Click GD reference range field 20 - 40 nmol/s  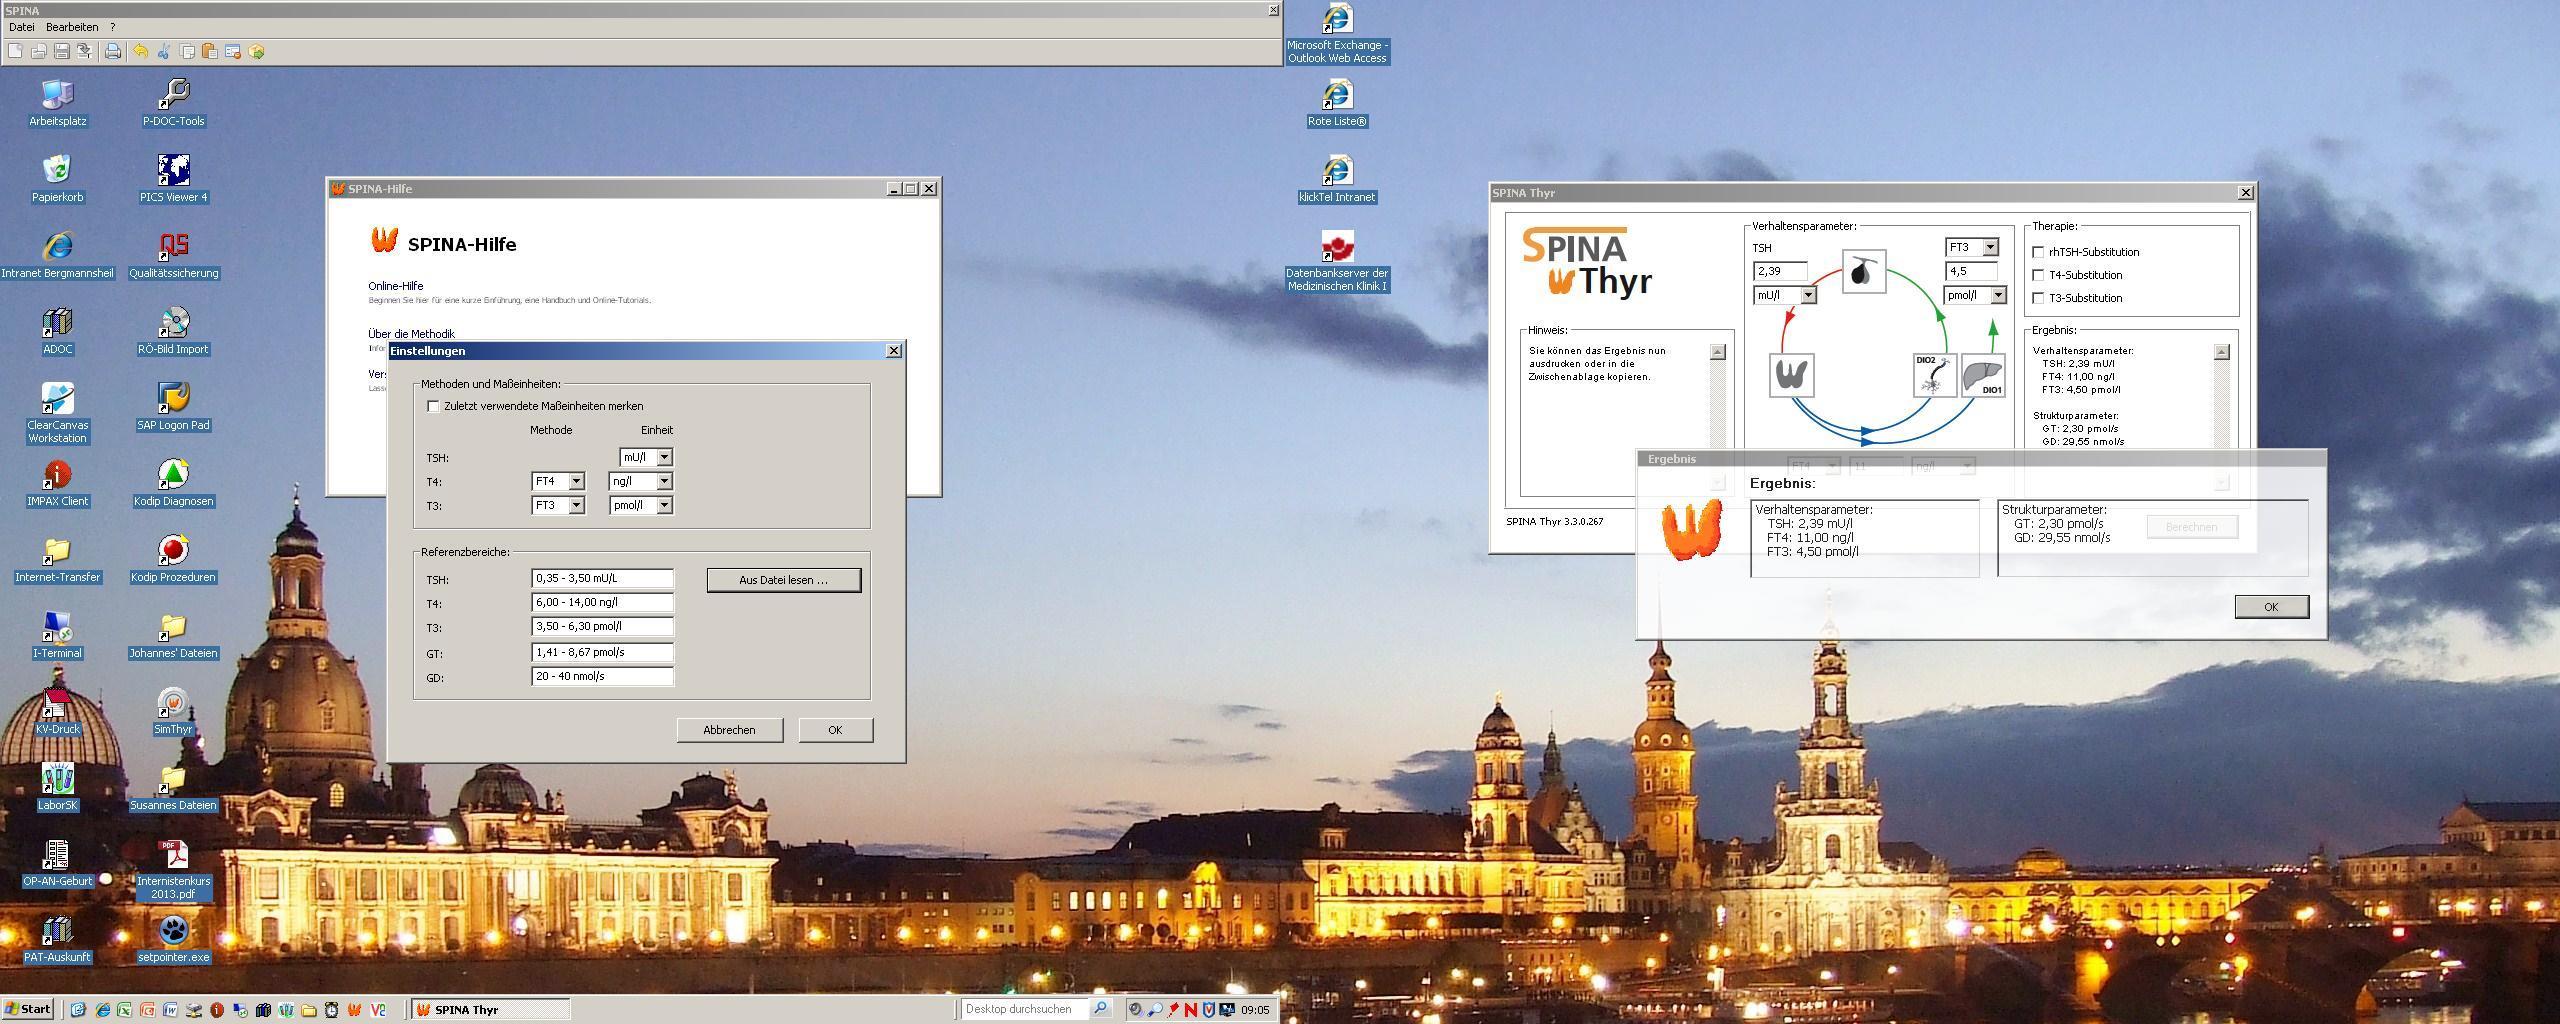pyautogui.click(x=603, y=676)
